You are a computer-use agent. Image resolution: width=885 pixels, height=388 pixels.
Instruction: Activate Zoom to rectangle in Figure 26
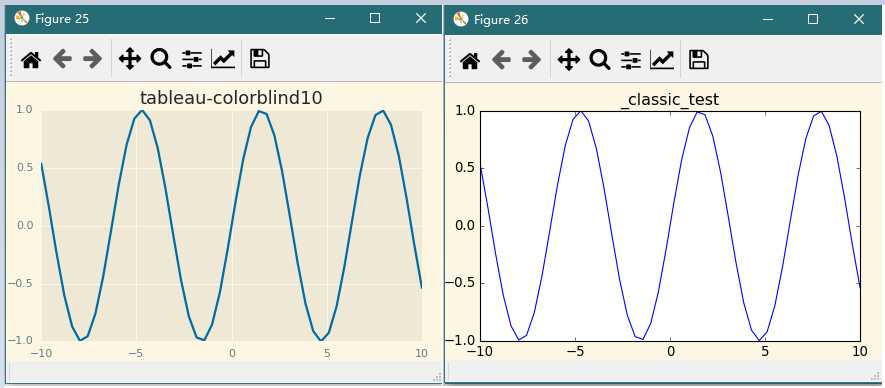pos(599,59)
